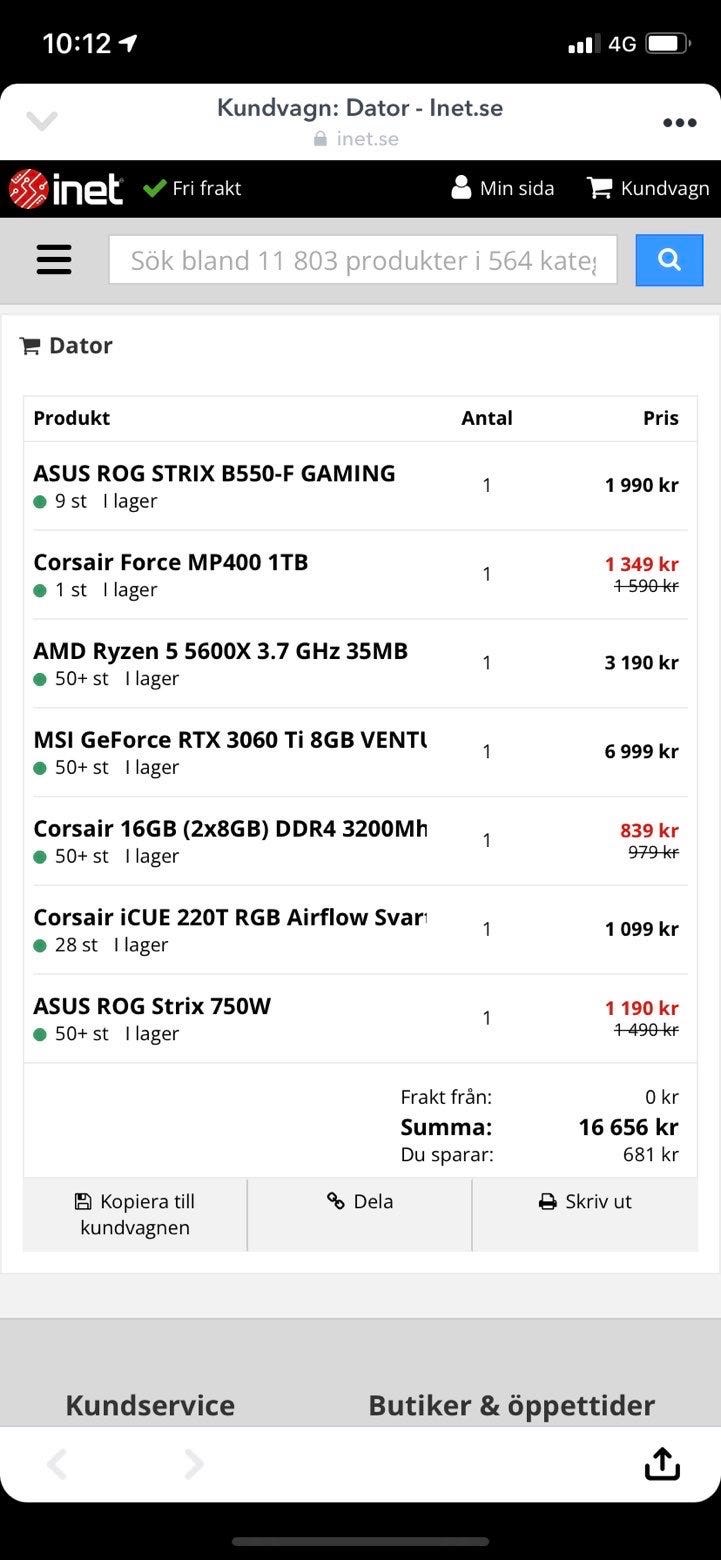721x1560 pixels.
Task: Expand the Kundservice footer section
Action: (150, 1405)
